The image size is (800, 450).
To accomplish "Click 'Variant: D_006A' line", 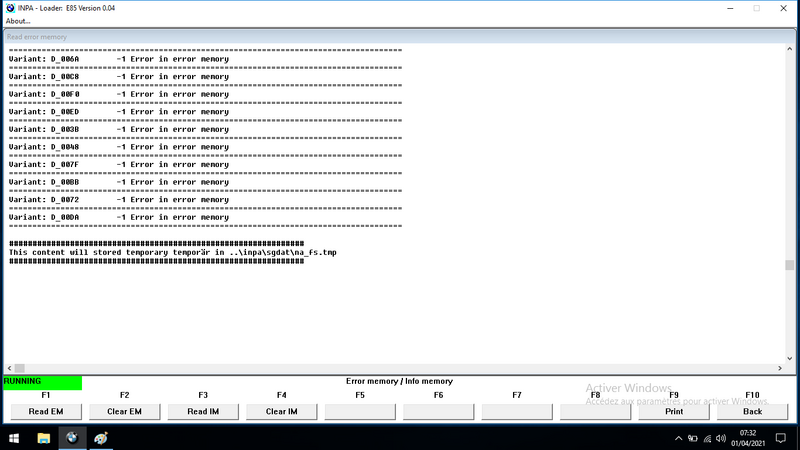I will (118, 59).
